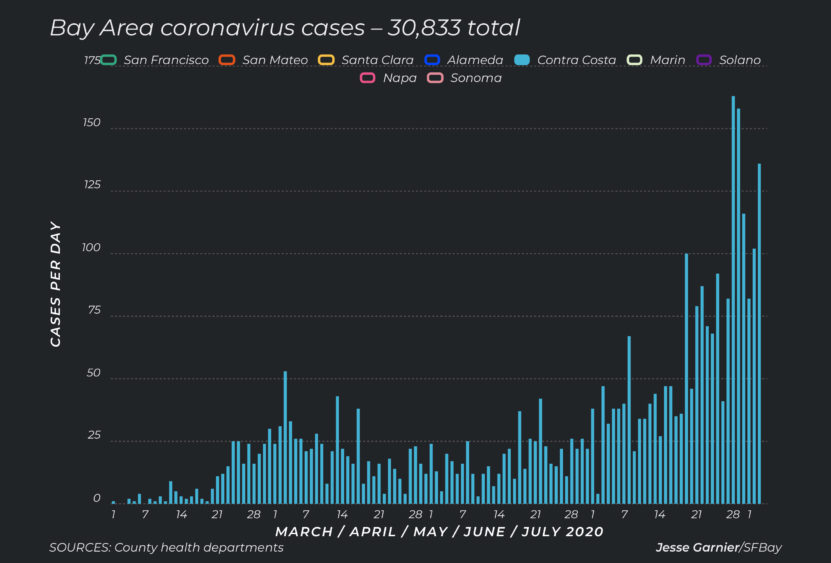Viewport: 831px width, 563px height.
Task: Click the Jesse Garnier/SFBay credit
Action: pos(719,548)
